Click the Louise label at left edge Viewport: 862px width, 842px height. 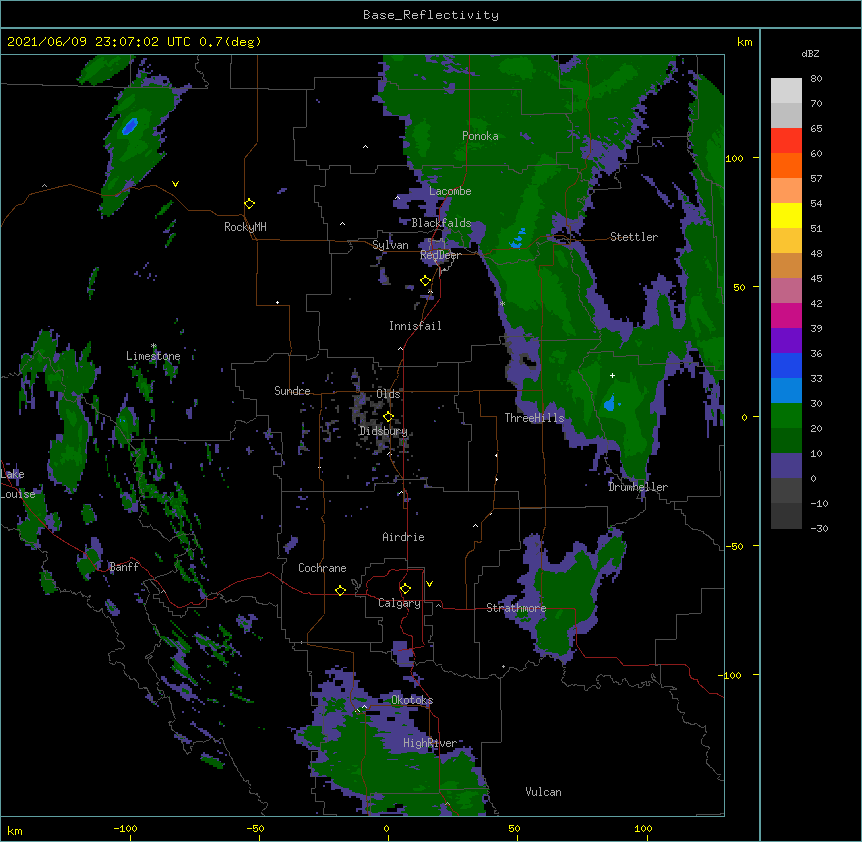18,494
